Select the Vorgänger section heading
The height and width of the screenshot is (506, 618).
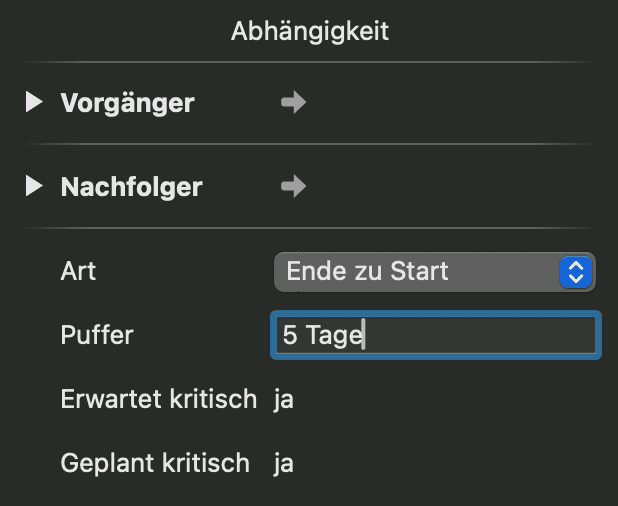pyautogui.click(x=127, y=103)
